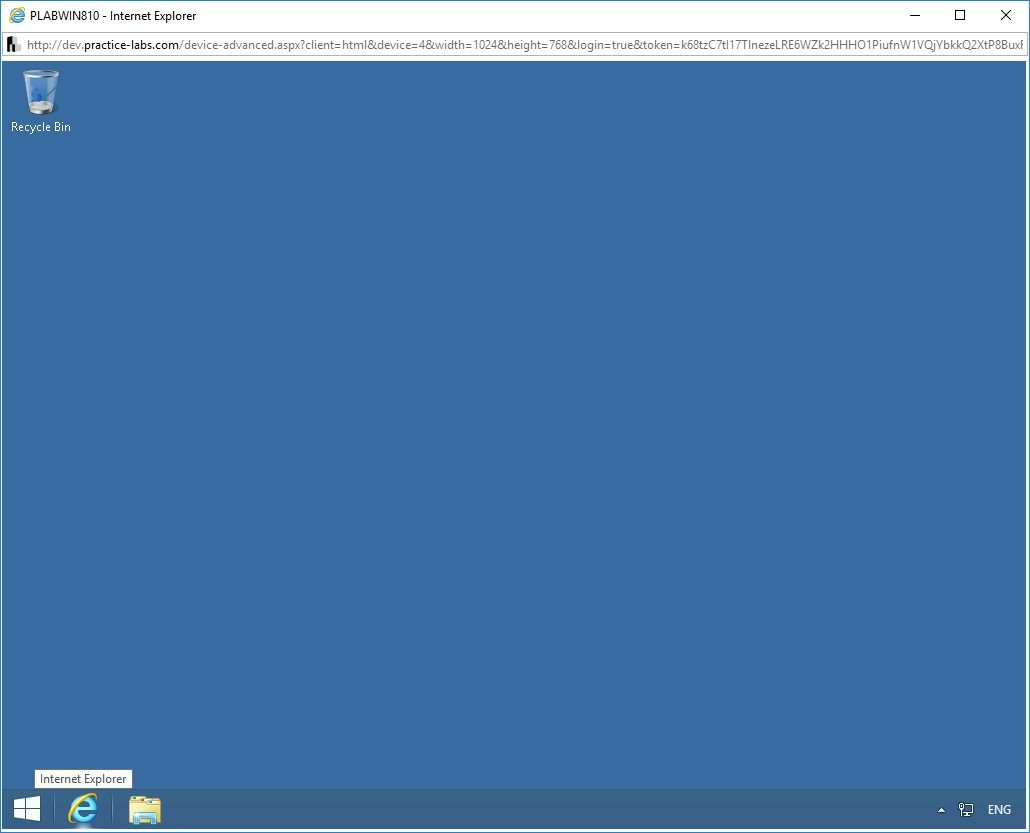
Task: Click the blue desktop background
Action: pyautogui.click(x=500, y=400)
